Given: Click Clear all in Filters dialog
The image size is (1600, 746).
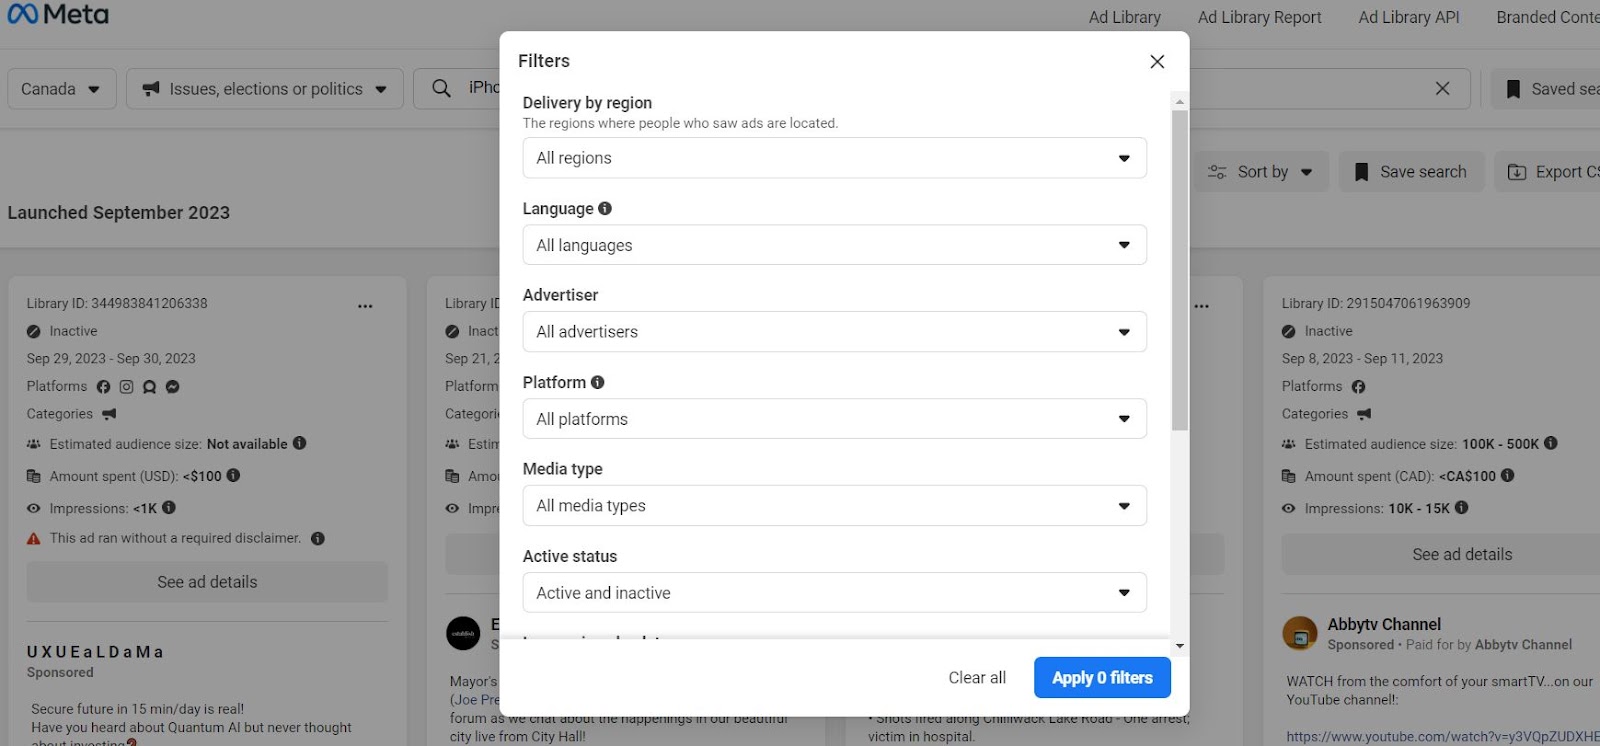Looking at the screenshot, I should (x=977, y=678).
